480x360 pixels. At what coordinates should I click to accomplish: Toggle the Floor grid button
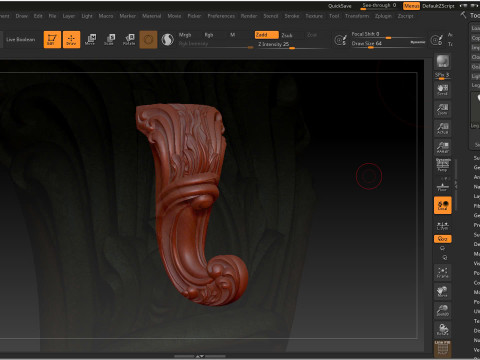point(443,186)
